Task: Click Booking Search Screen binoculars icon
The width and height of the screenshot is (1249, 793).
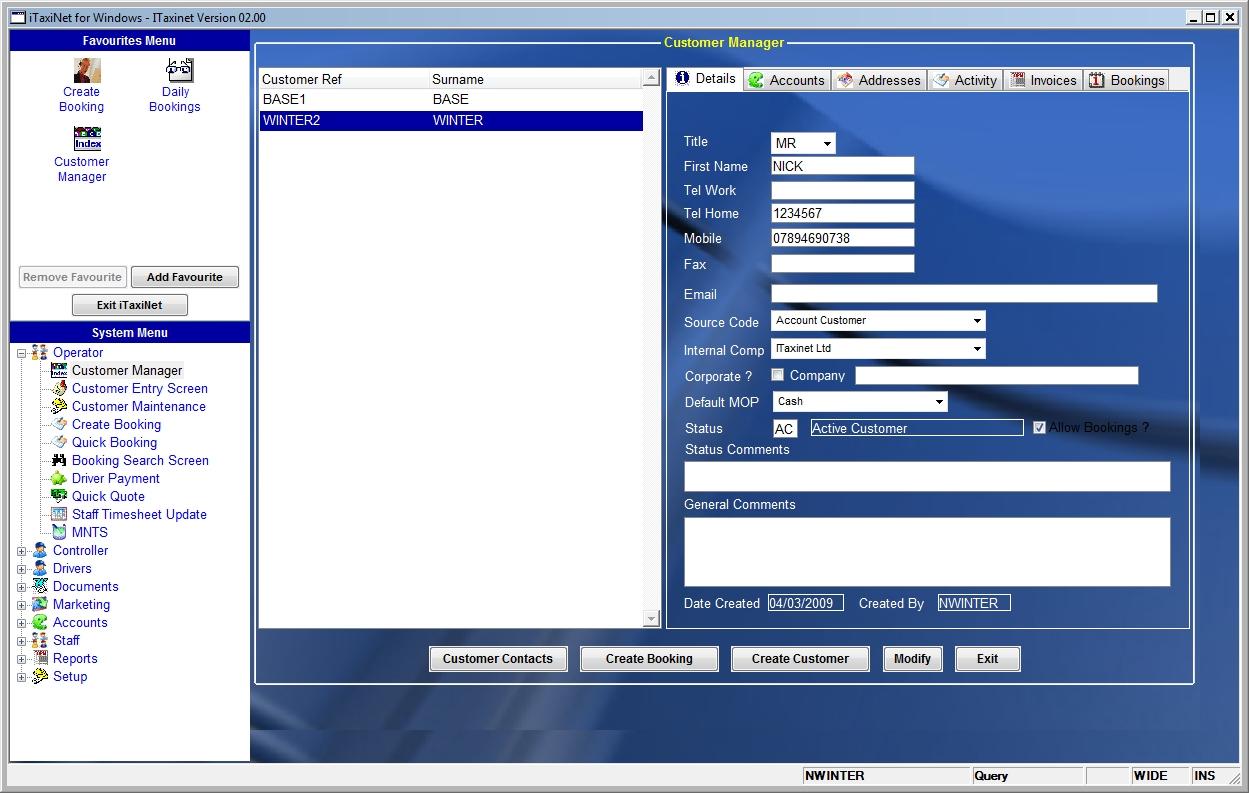Action: (59, 461)
